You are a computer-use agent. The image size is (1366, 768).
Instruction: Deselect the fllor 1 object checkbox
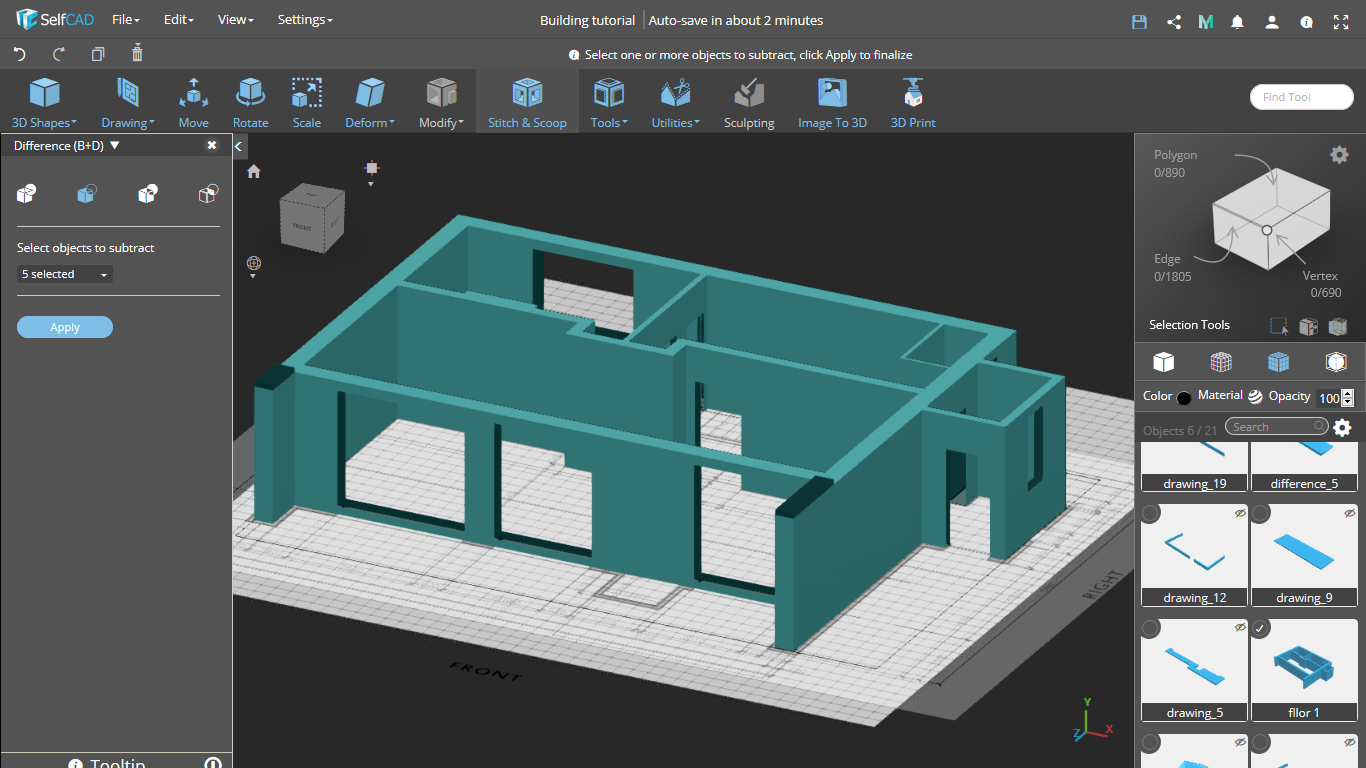coord(1261,628)
